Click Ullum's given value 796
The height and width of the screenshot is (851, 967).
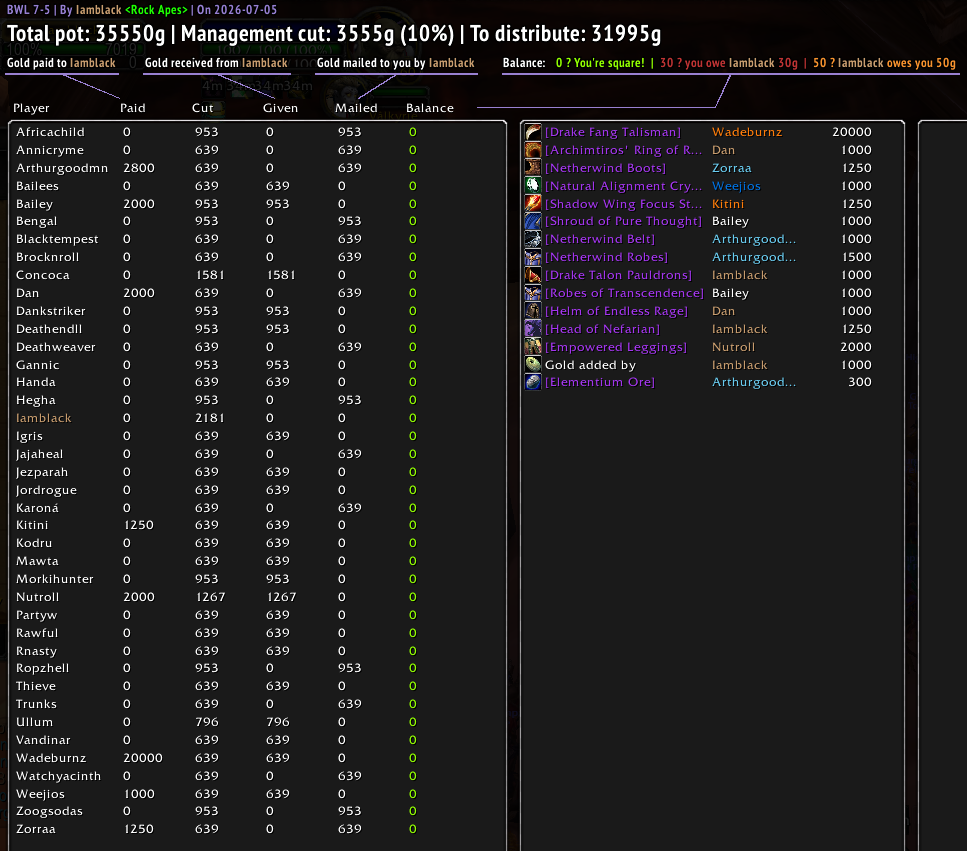(x=278, y=722)
